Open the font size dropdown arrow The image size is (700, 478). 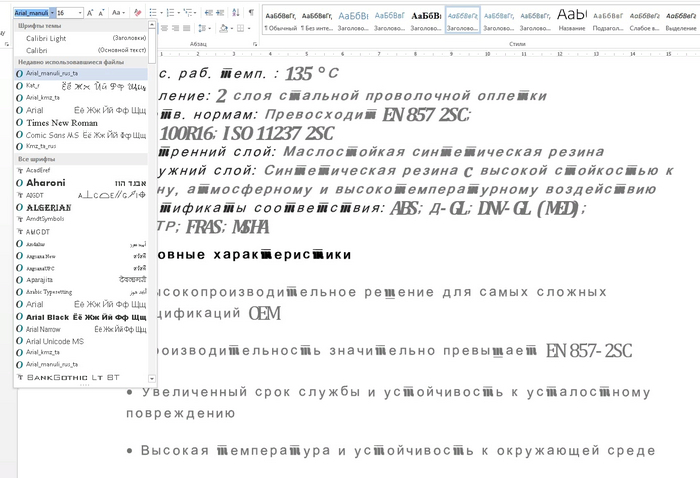[78, 13]
